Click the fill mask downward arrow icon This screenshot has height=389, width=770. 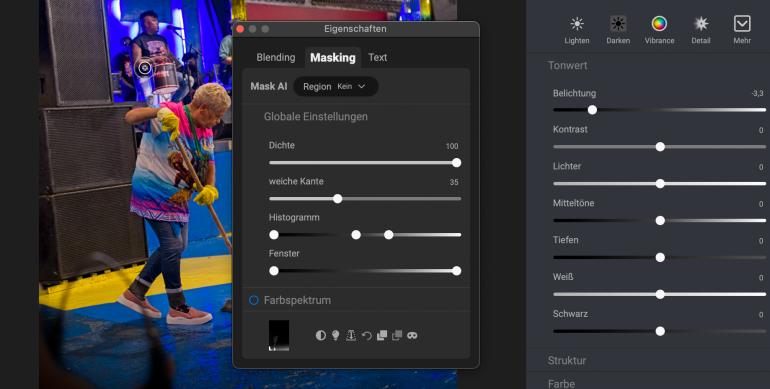click(351, 335)
